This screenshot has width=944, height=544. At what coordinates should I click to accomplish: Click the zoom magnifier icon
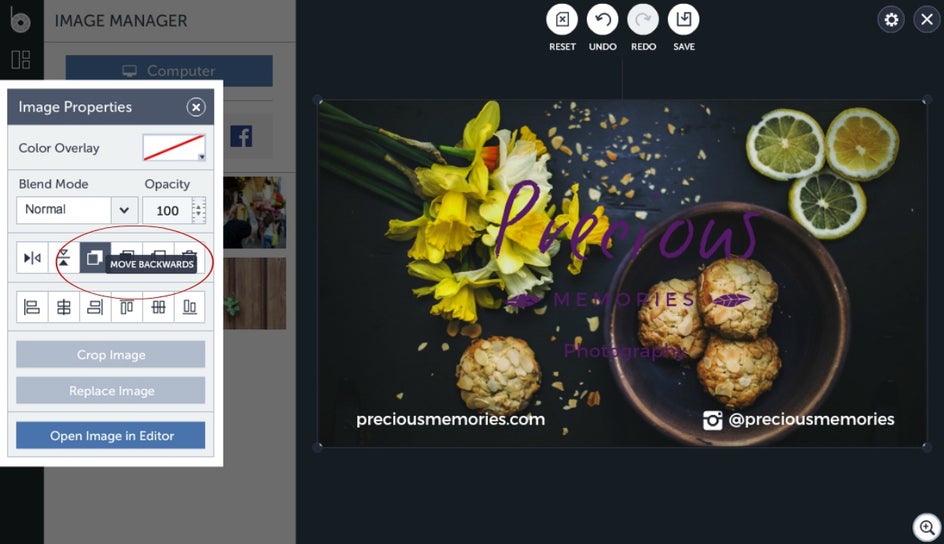coord(927,528)
